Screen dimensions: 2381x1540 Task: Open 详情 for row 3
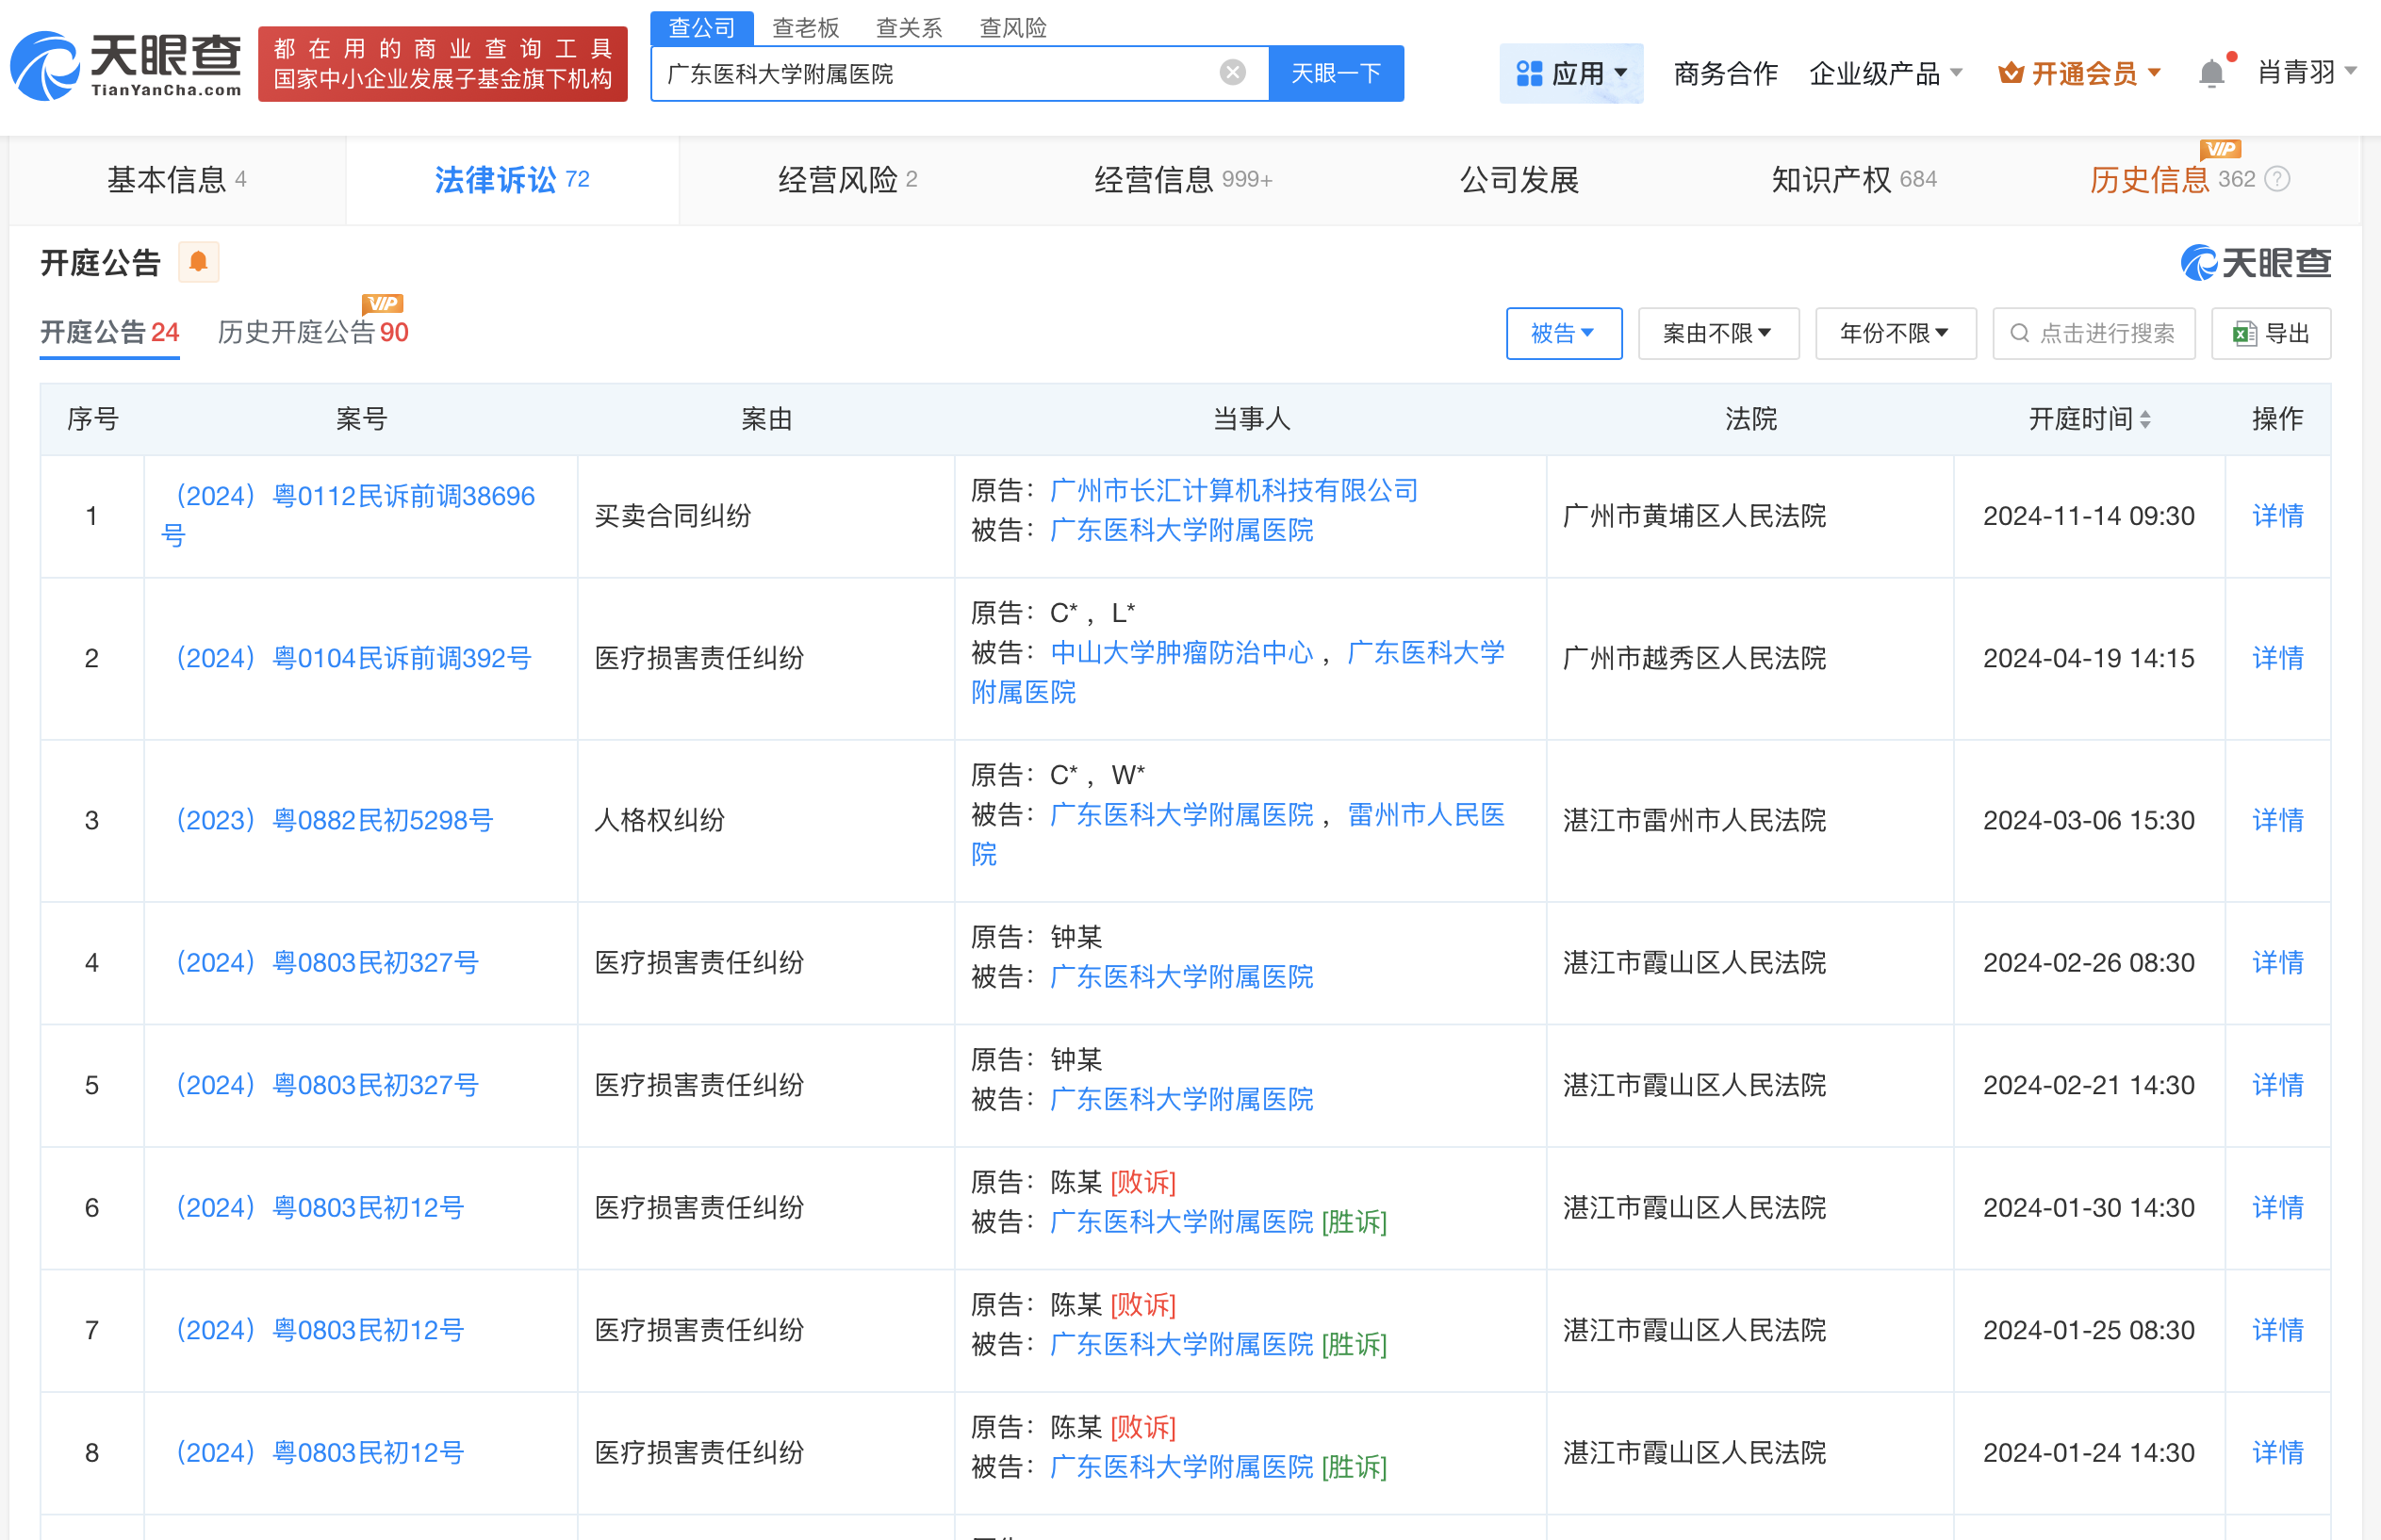click(x=2277, y=821)
